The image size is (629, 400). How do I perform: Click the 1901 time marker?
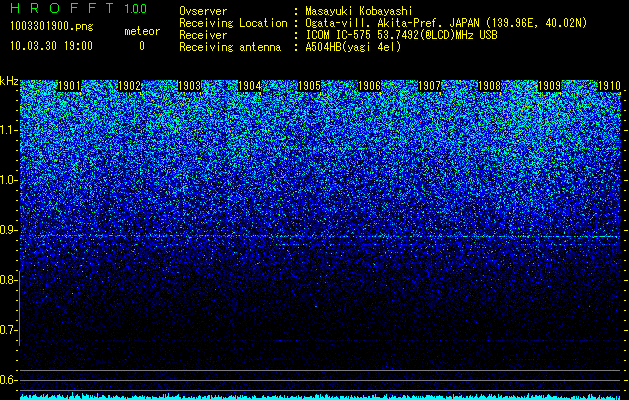(x=69, y=86)
